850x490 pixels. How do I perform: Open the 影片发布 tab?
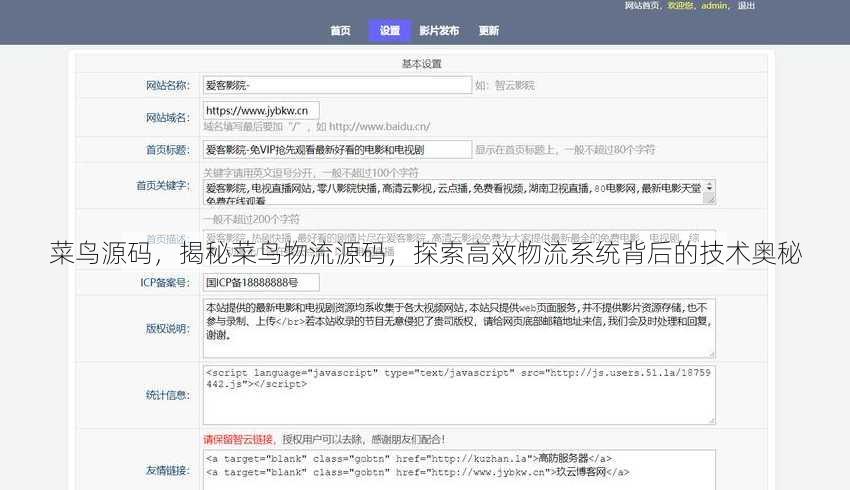click(439, 30)
